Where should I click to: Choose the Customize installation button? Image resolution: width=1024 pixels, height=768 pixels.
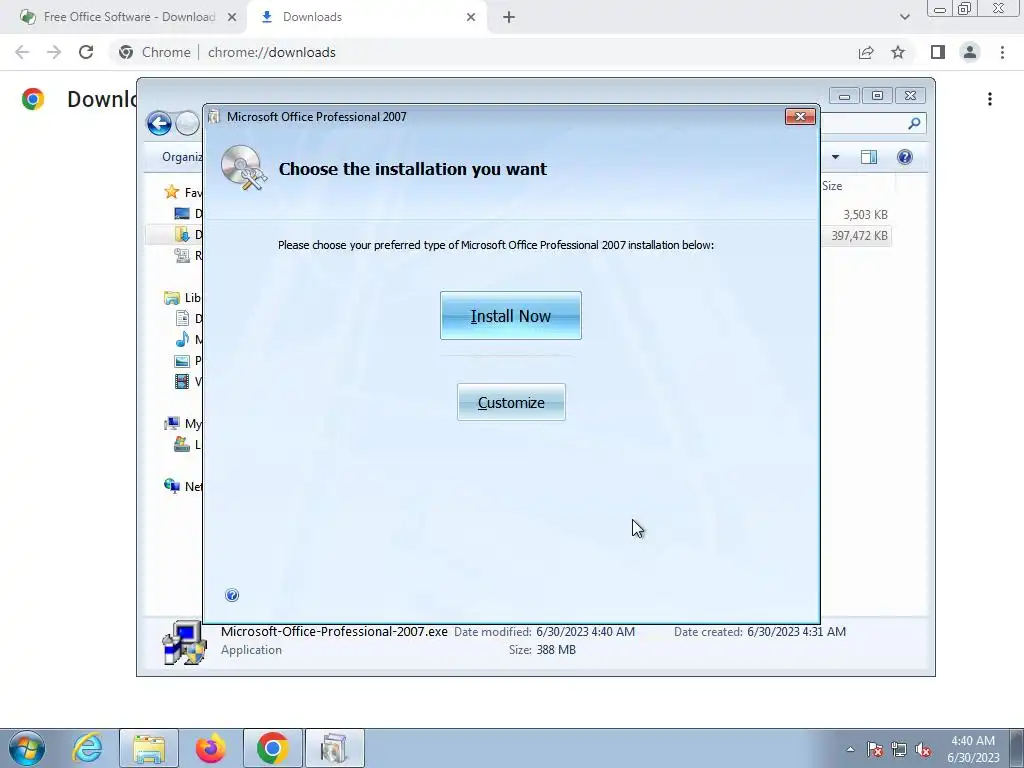tap(511, 402)
